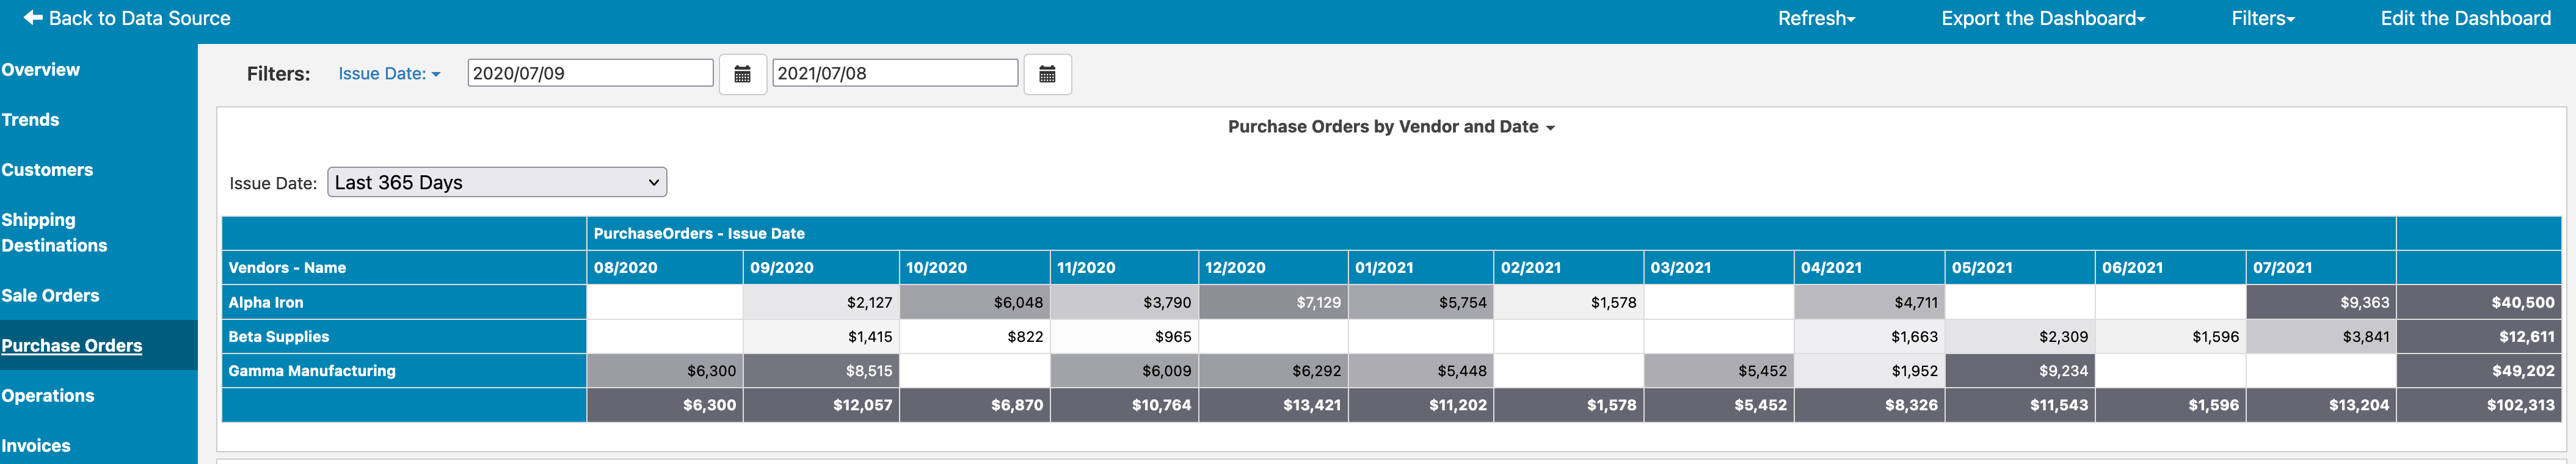Click Alpha Iron's $2,127 cell

click(821, 302)
